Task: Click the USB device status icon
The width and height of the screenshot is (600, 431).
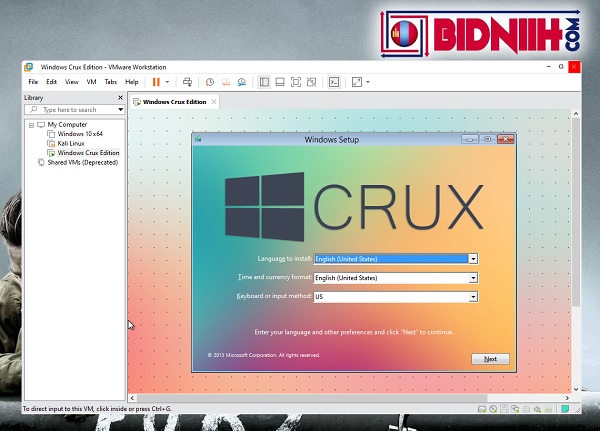Action: pos(549,409)
